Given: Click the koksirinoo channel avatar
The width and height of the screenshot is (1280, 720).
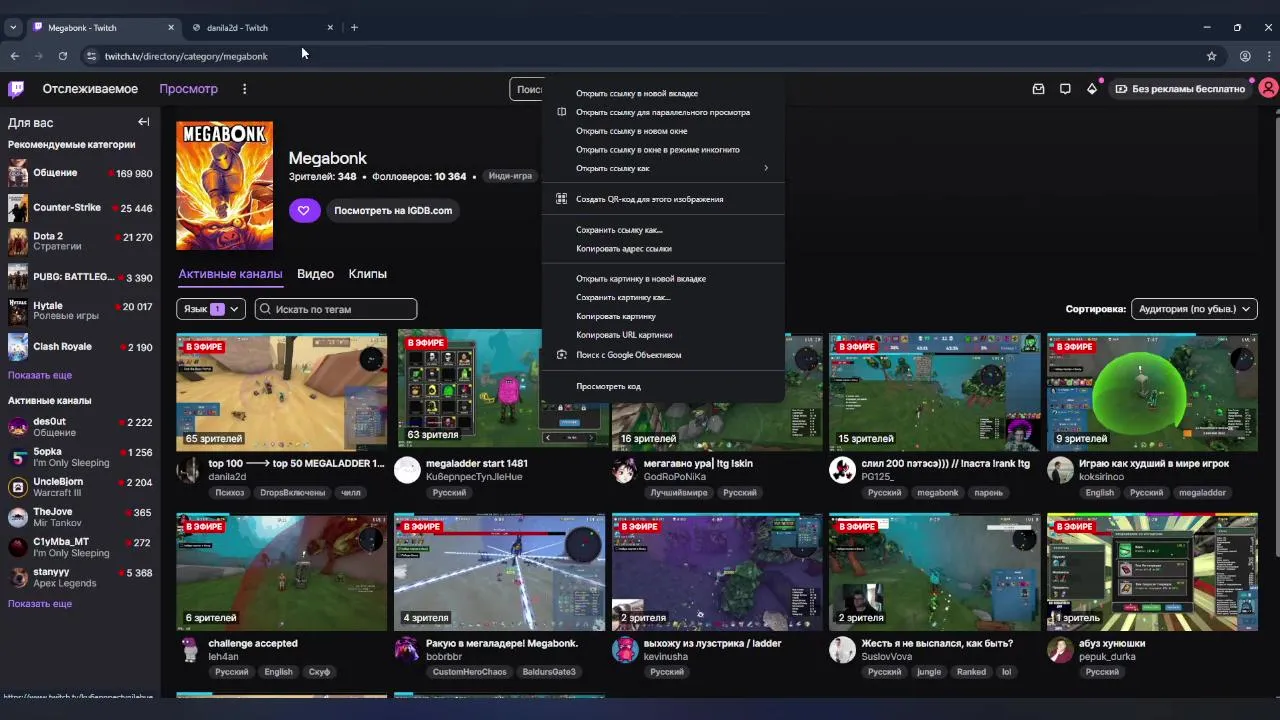Looking at the screenshot, I should click(1060, 470).
